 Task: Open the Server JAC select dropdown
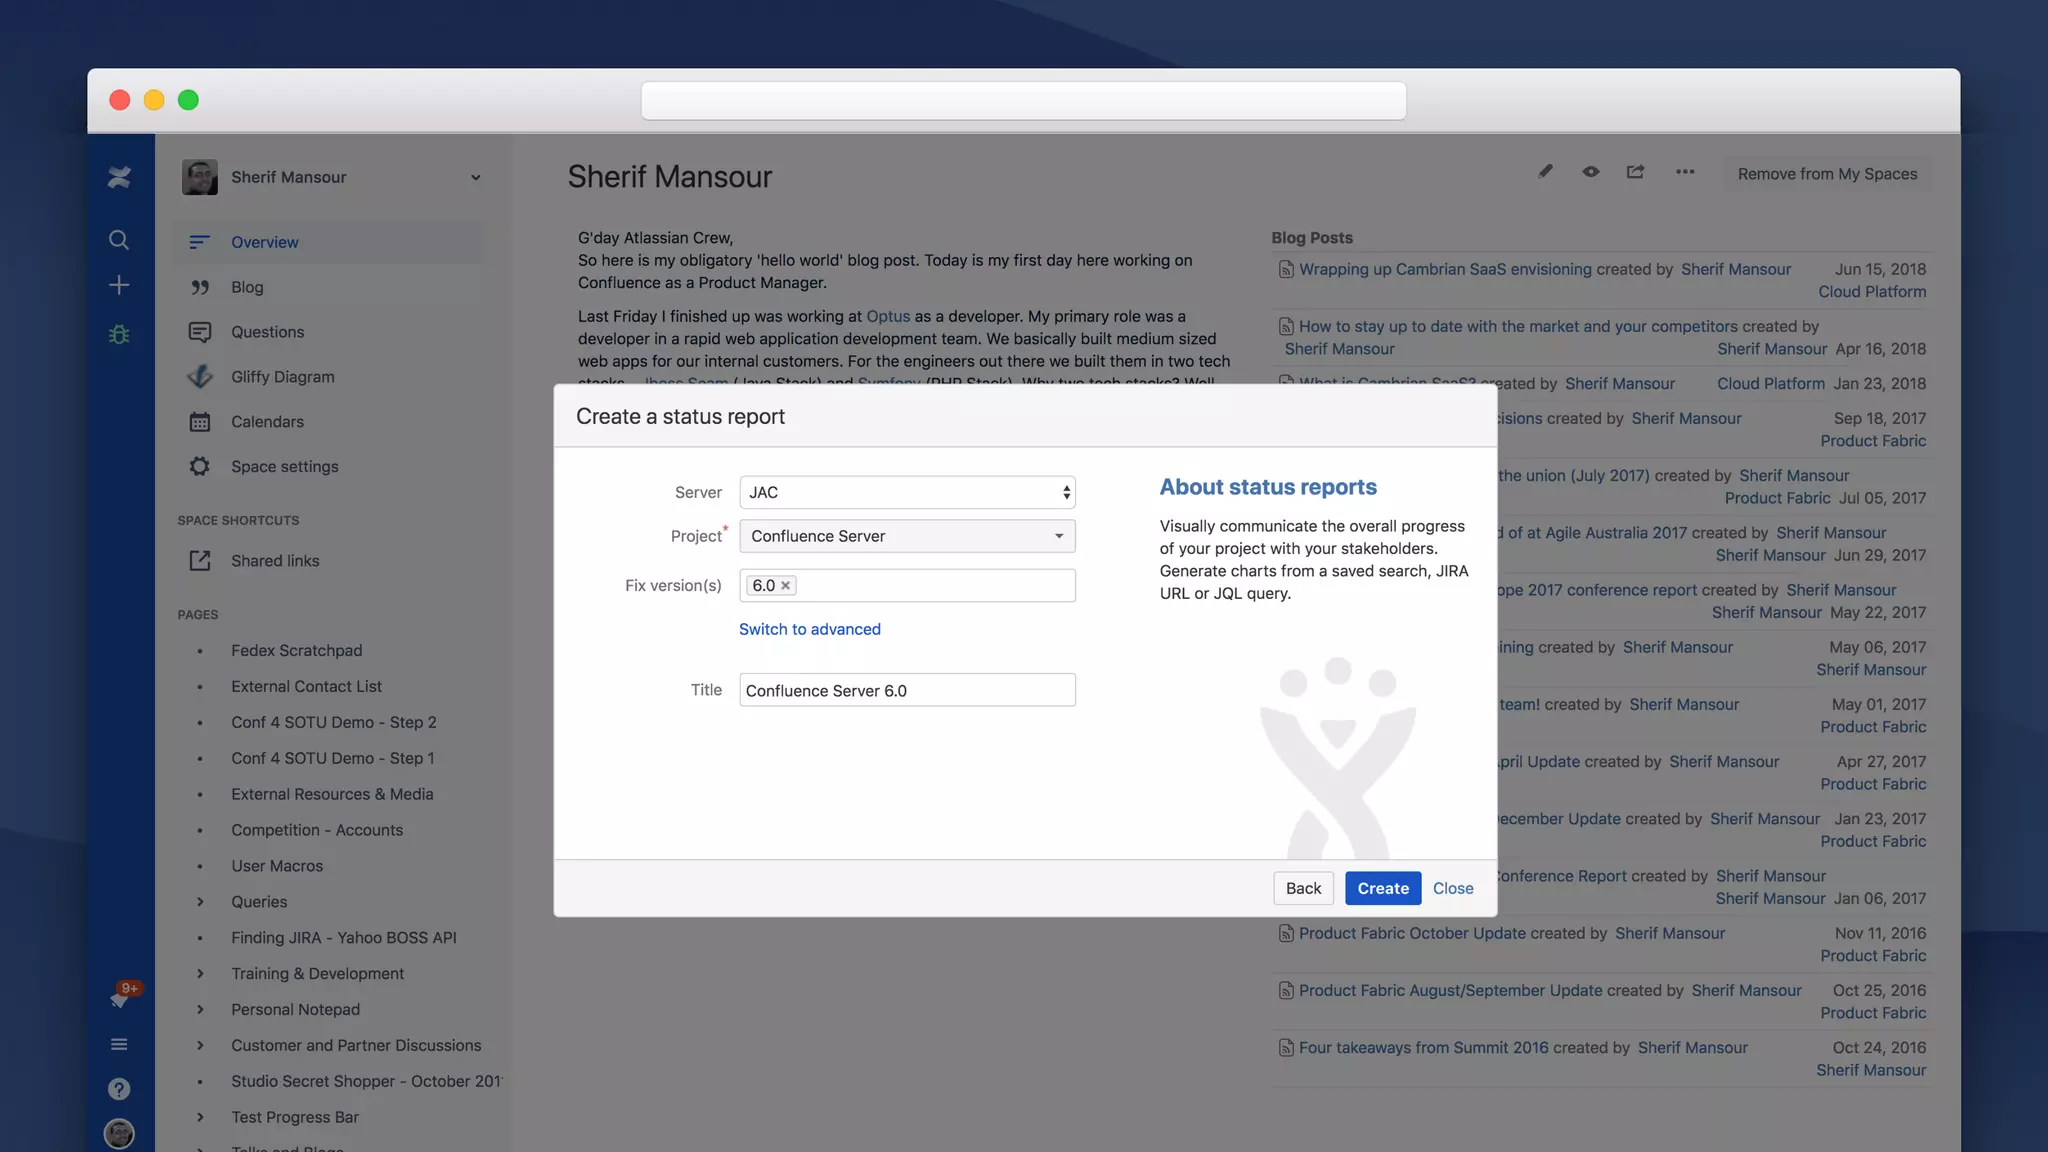click(x=907, y=492)
